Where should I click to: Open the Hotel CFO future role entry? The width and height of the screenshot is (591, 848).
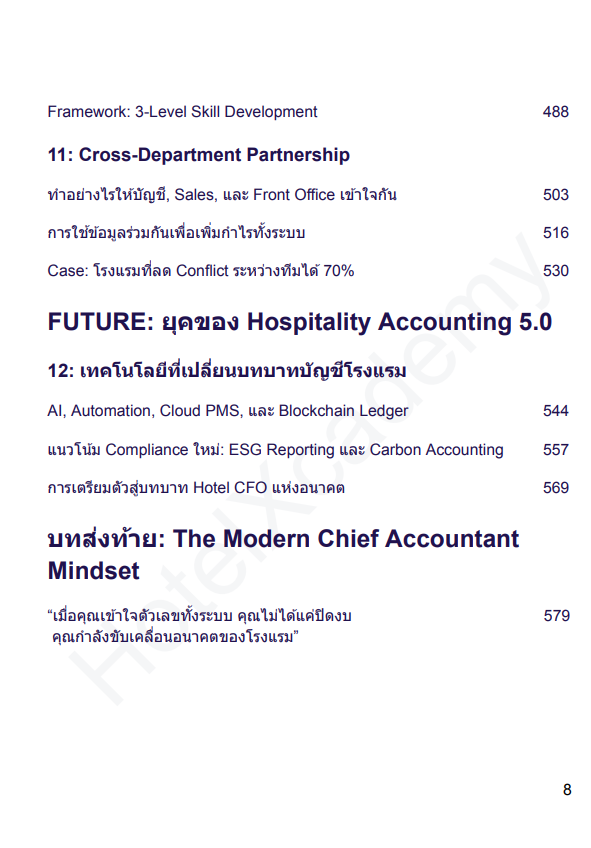(x=196, y=488)
